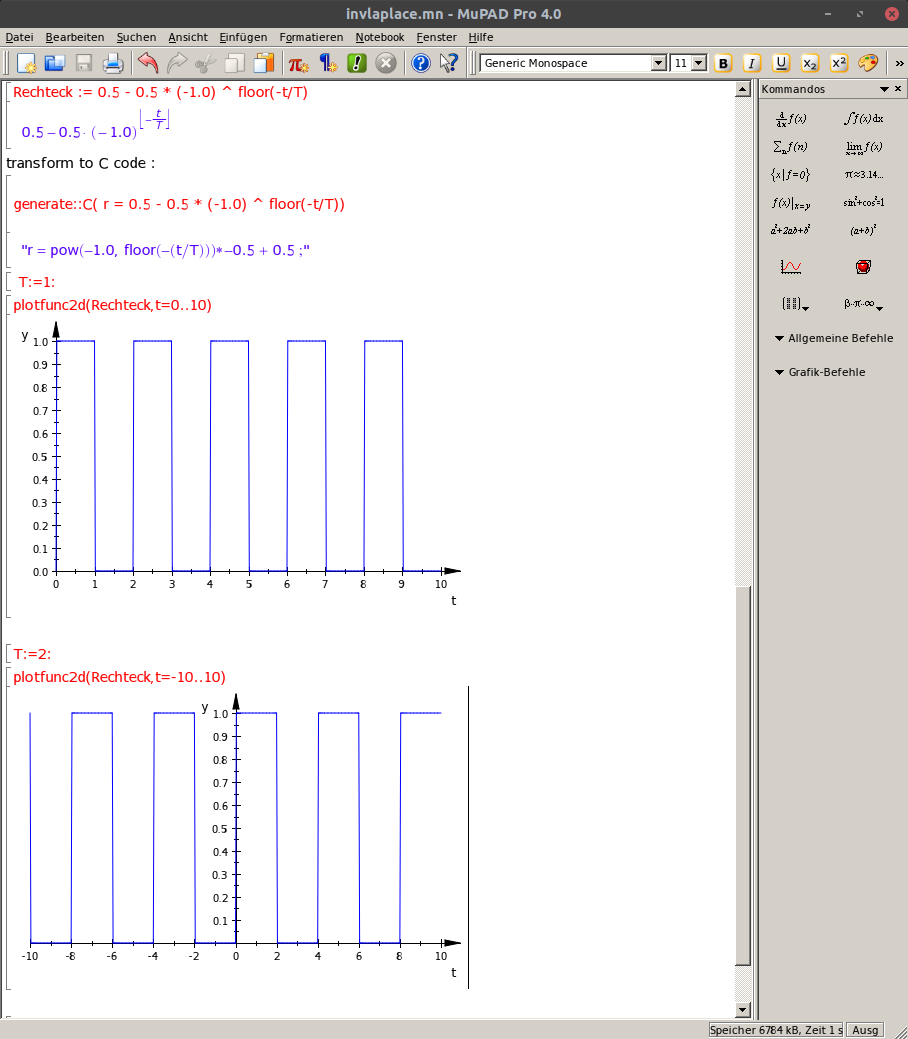Open the Generic Monospace font dropdown
Image resolution: width=908 pixels, height=1039 pixels.
coord(658,63)
